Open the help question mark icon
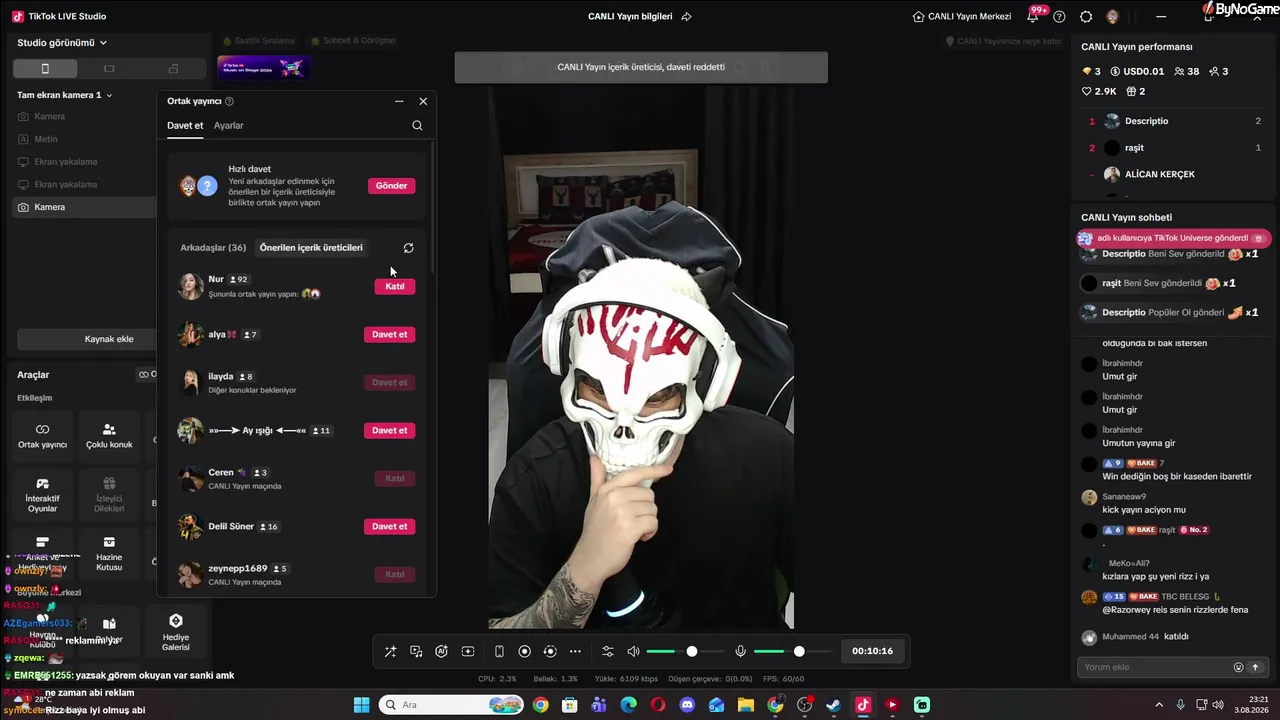 [x=1059, y=17]
